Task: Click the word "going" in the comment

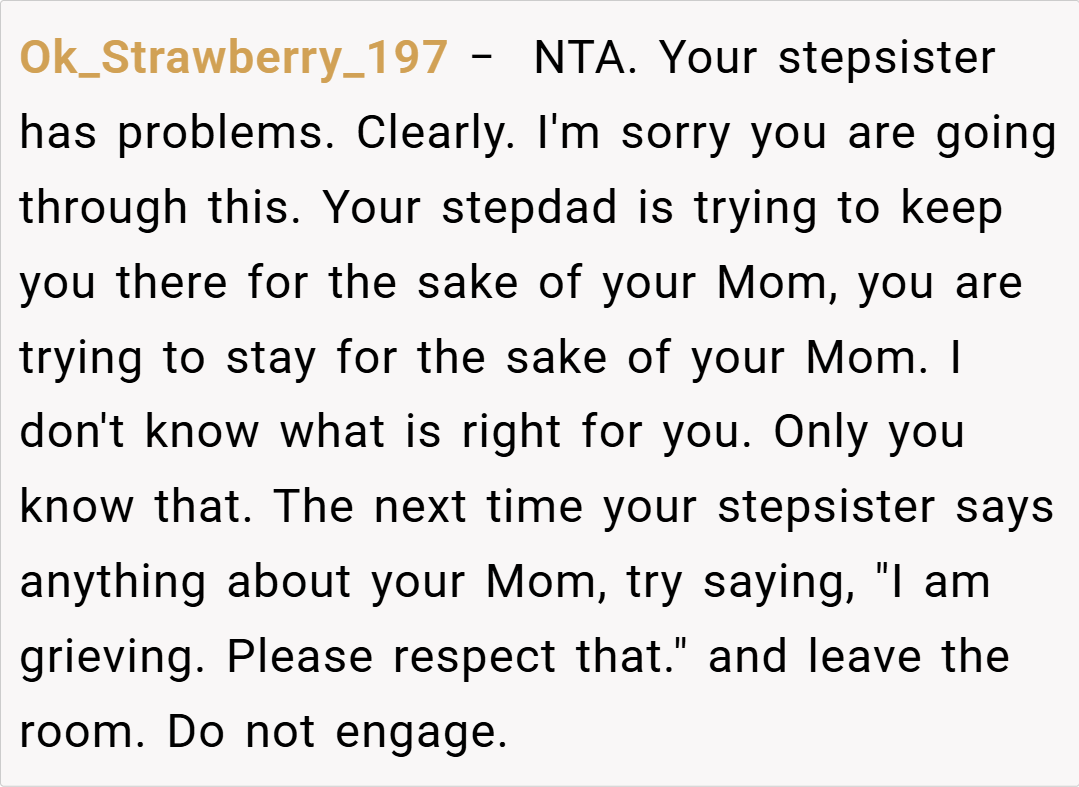Action: (x=996, y=134)
